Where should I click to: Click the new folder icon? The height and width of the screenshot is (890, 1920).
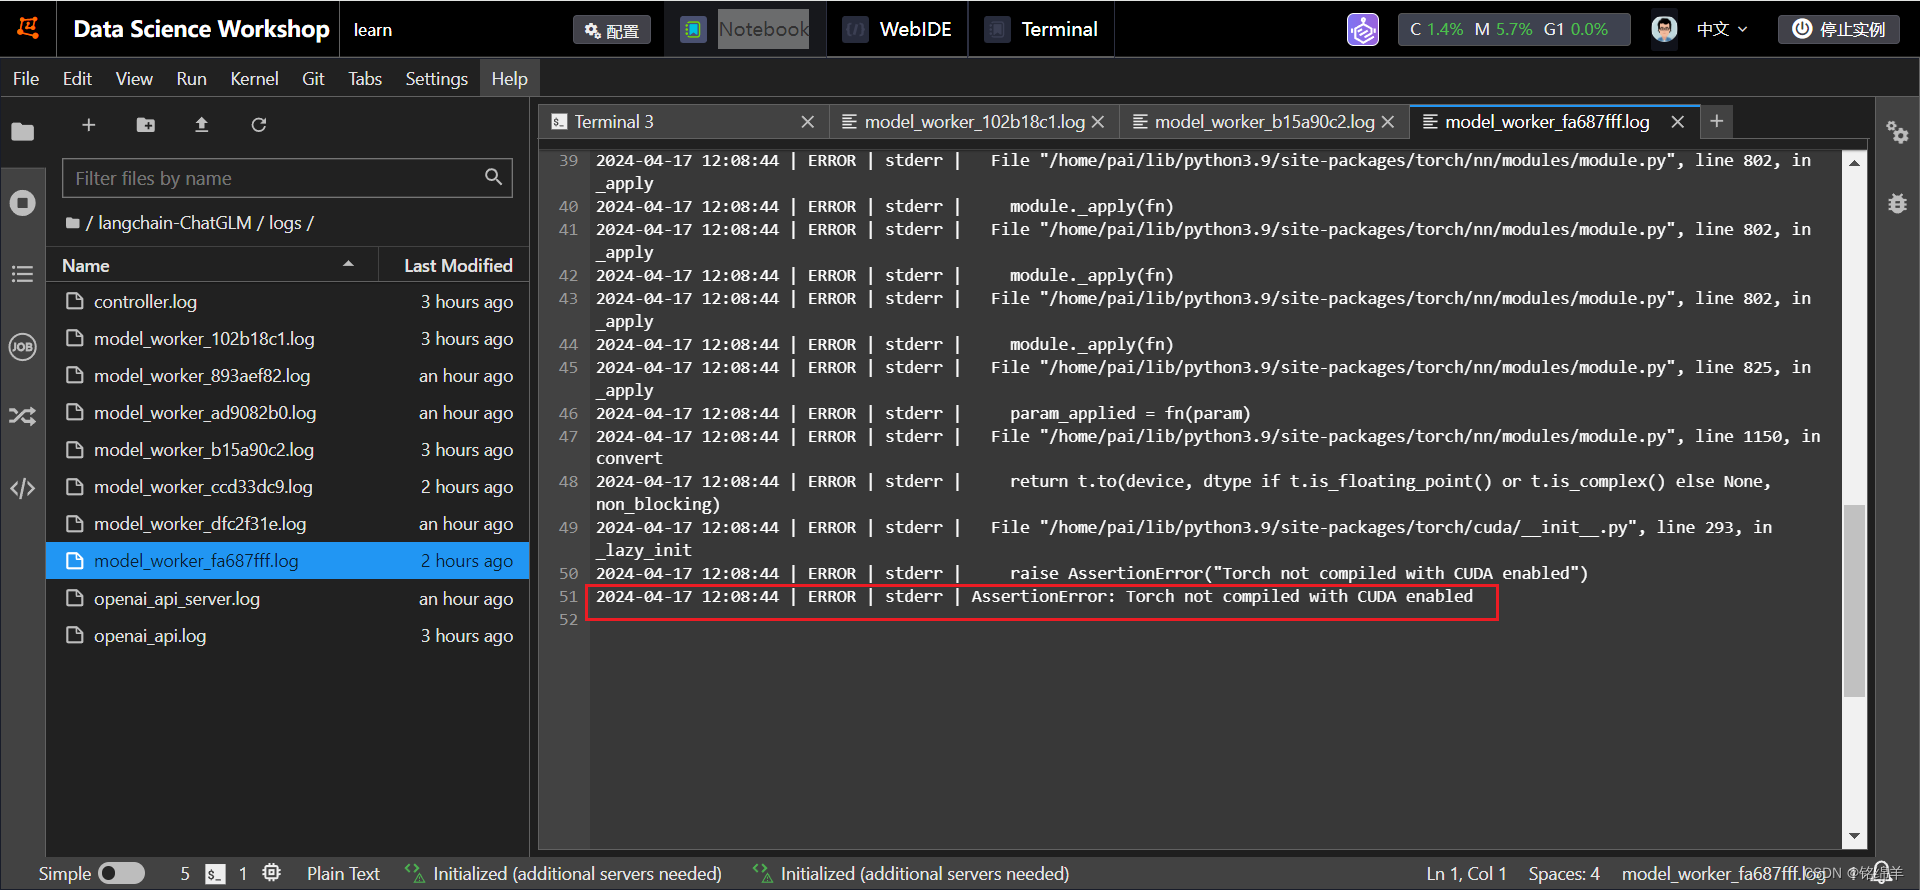click(146, 125)
